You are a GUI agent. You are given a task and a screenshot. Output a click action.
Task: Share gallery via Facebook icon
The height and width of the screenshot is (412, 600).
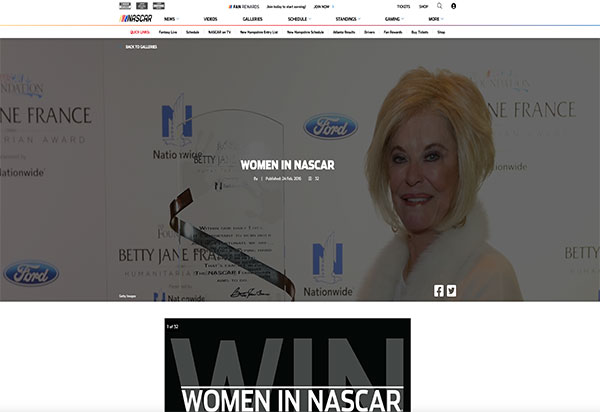[439, 291]
